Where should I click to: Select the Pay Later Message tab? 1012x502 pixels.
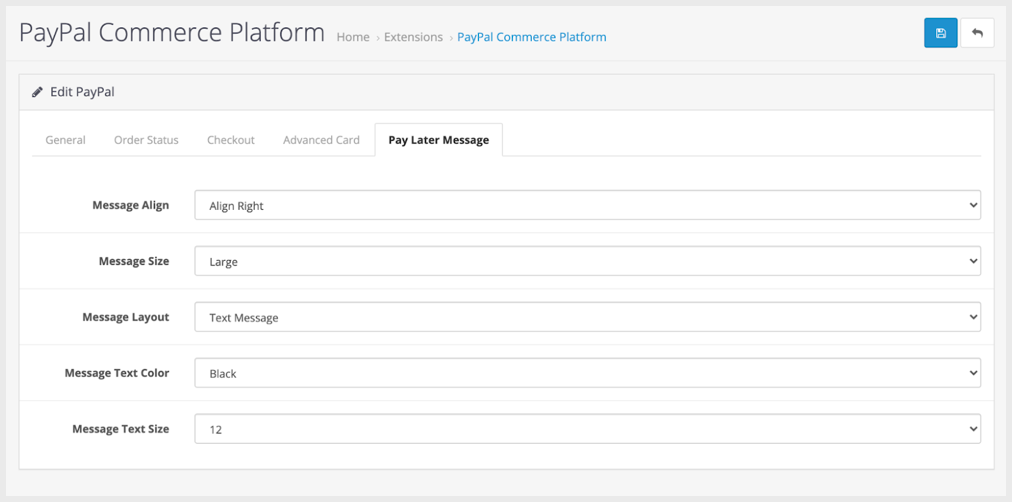pos(438,140)
